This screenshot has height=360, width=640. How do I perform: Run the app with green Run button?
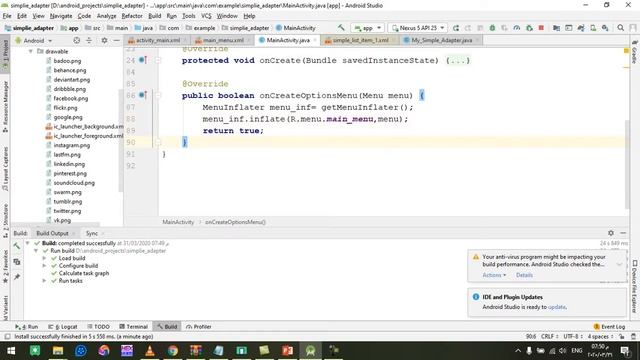coord(456,28)
